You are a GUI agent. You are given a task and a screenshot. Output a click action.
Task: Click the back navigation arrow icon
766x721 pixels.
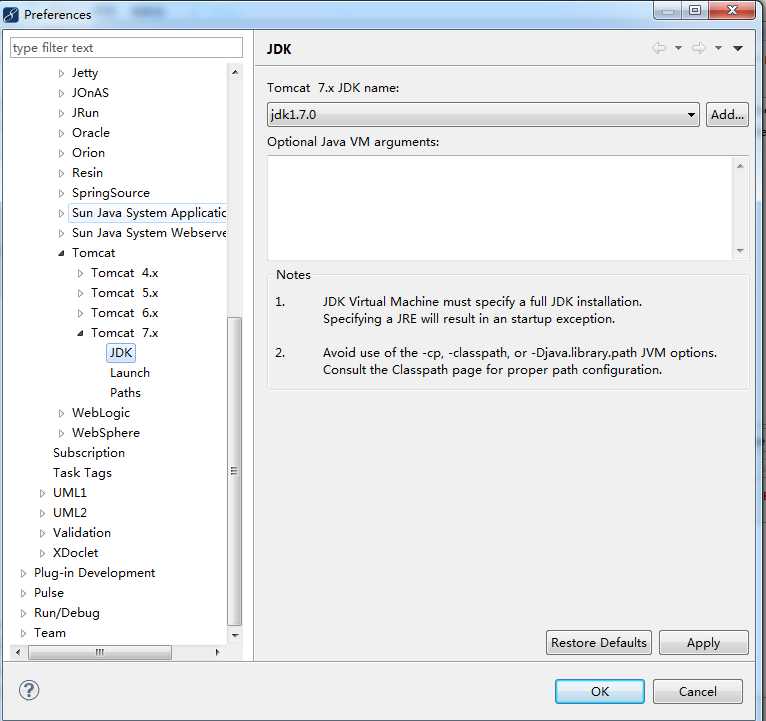(659, 48)
